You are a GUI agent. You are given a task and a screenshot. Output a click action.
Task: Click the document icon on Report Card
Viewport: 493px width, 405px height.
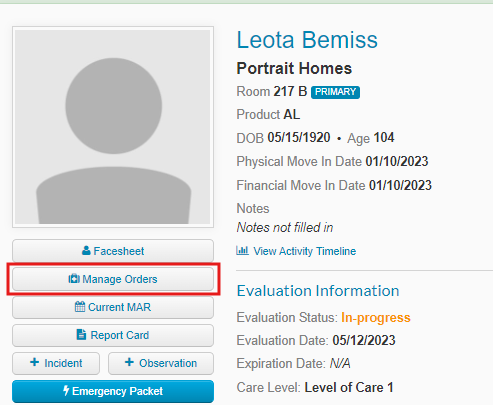pos(81,335)
